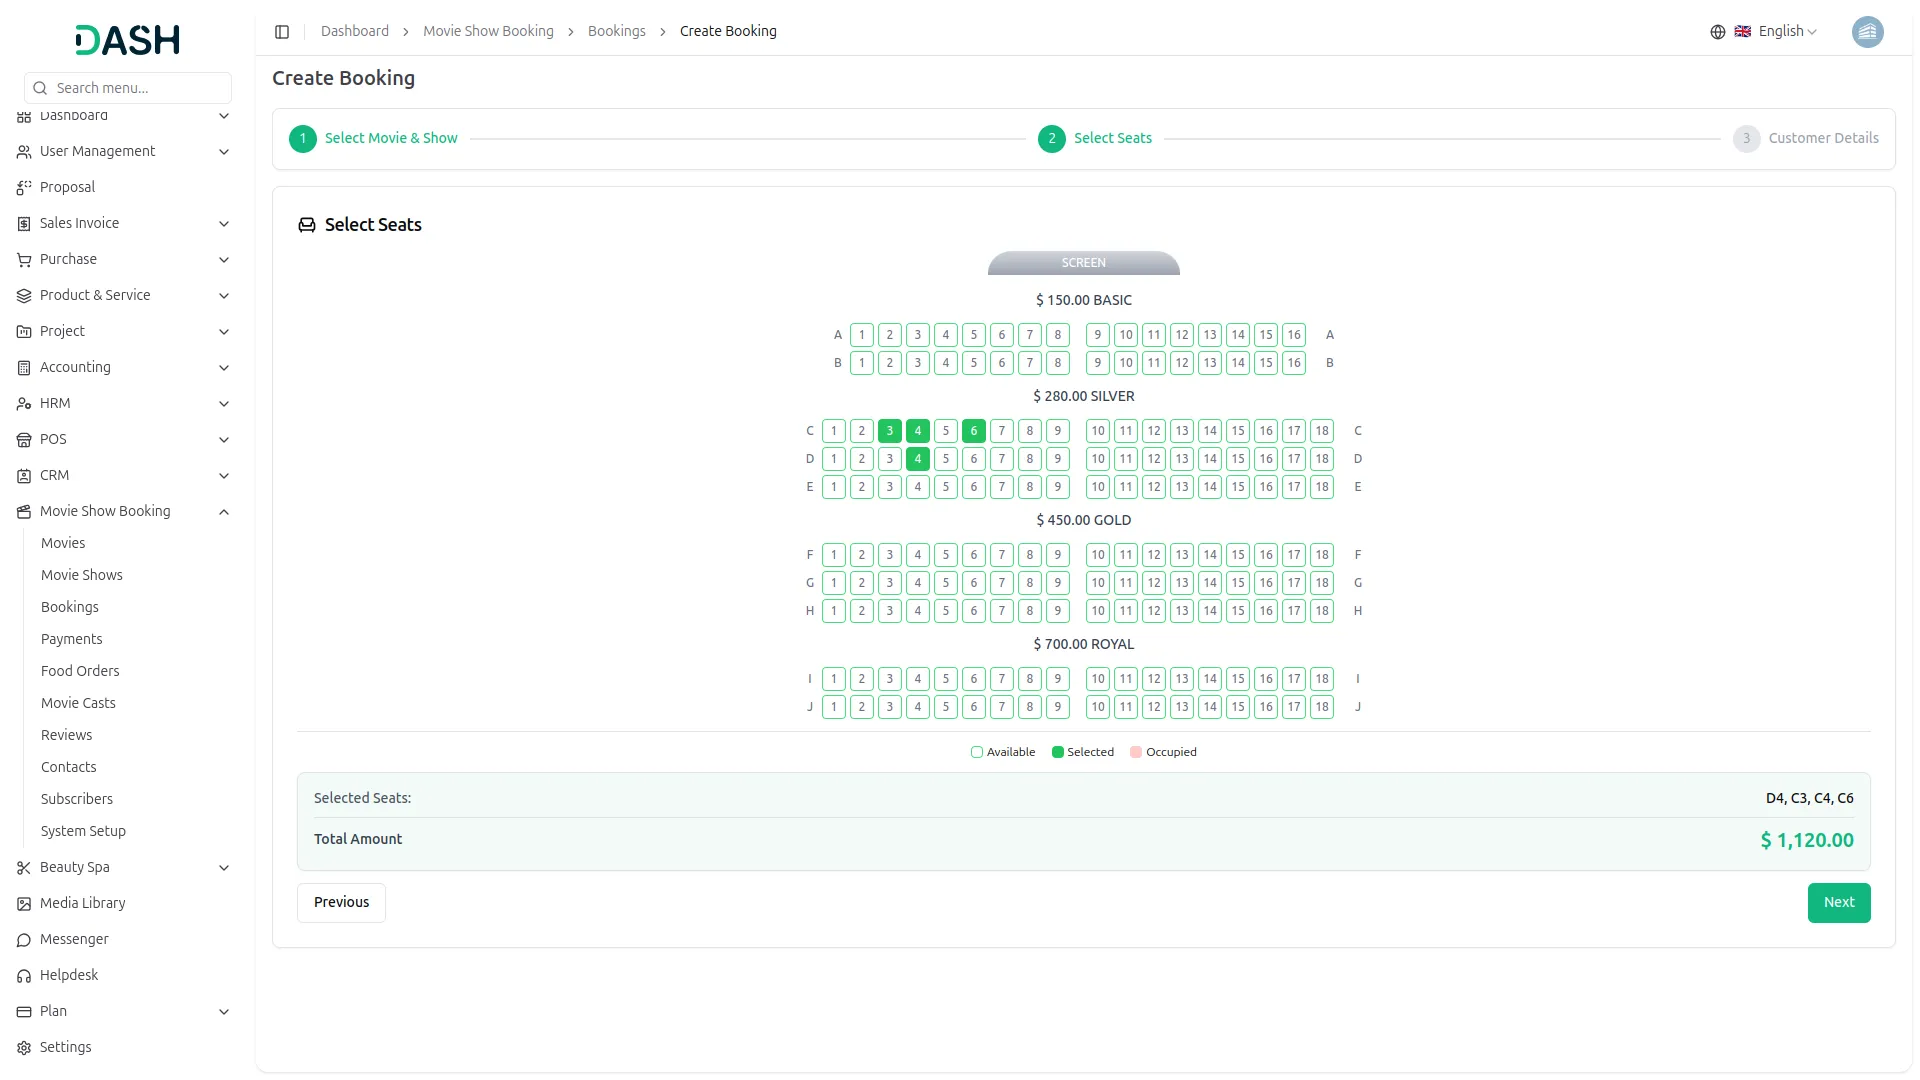Open the Bookings breadcrumb item
The width and height of the screenshot is (1920, 1080).
(617, 31)
